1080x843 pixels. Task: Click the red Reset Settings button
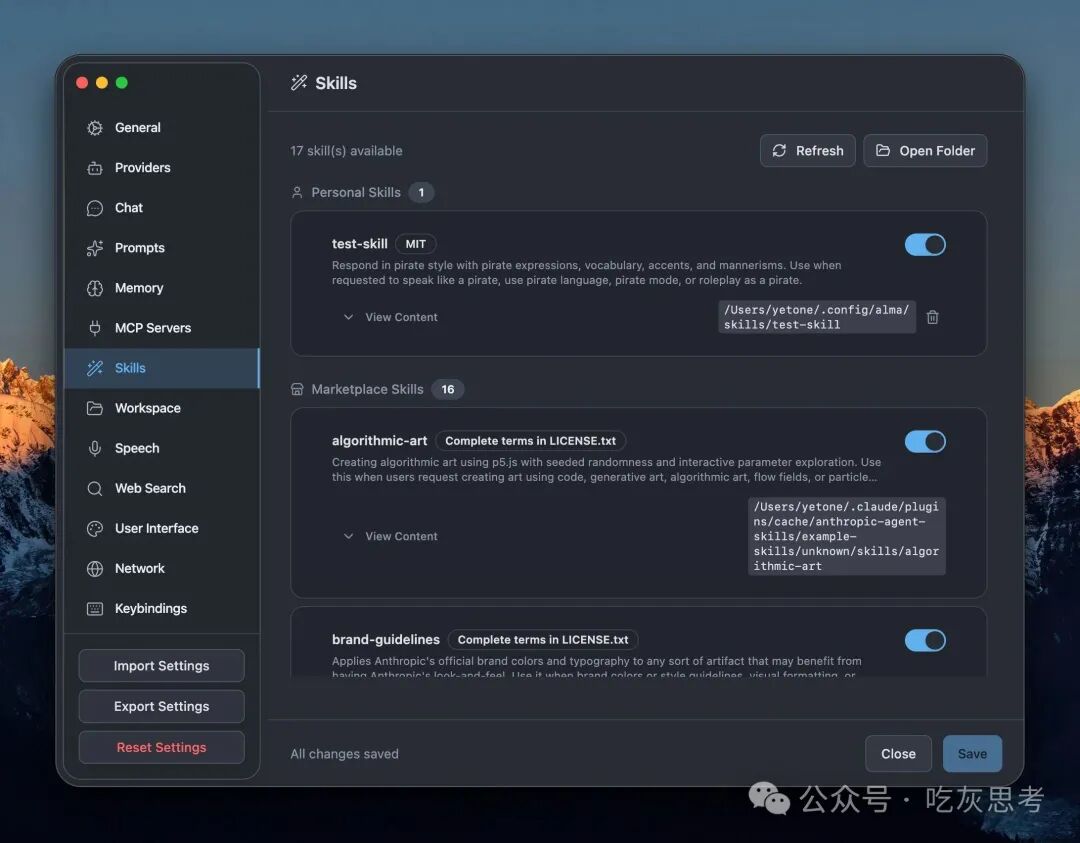tap(162, 747)
